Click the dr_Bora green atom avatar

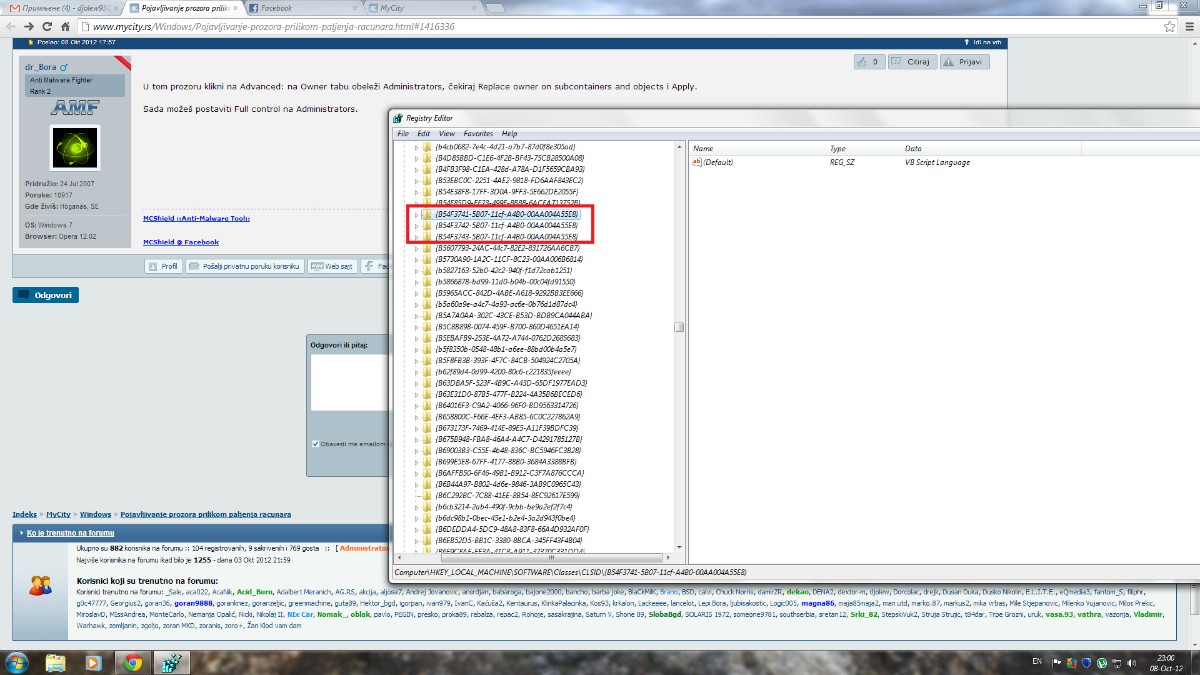point(75,148)
